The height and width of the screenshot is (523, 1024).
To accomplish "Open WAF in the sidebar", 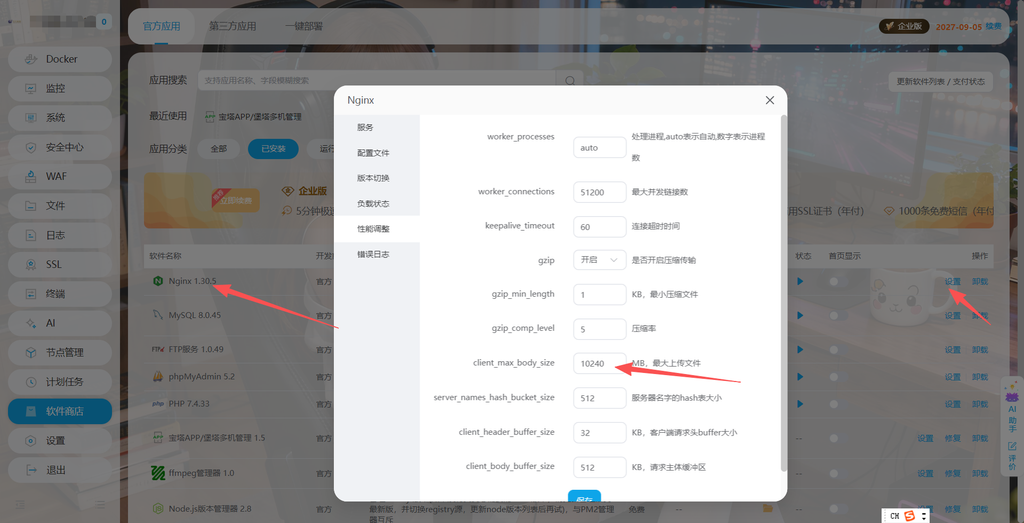I will coord(59,176).
